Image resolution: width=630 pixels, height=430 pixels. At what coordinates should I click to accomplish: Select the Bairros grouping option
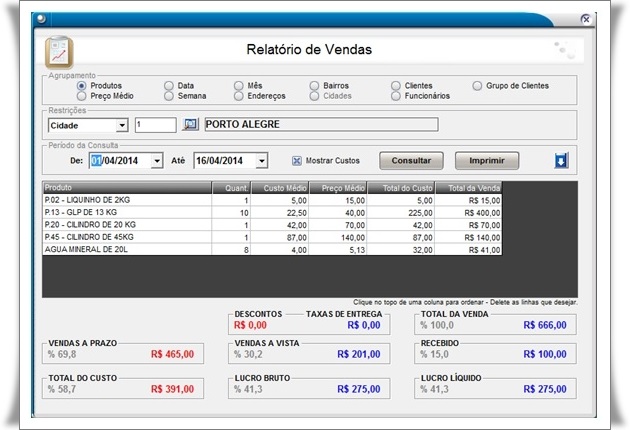click(314, 86)
